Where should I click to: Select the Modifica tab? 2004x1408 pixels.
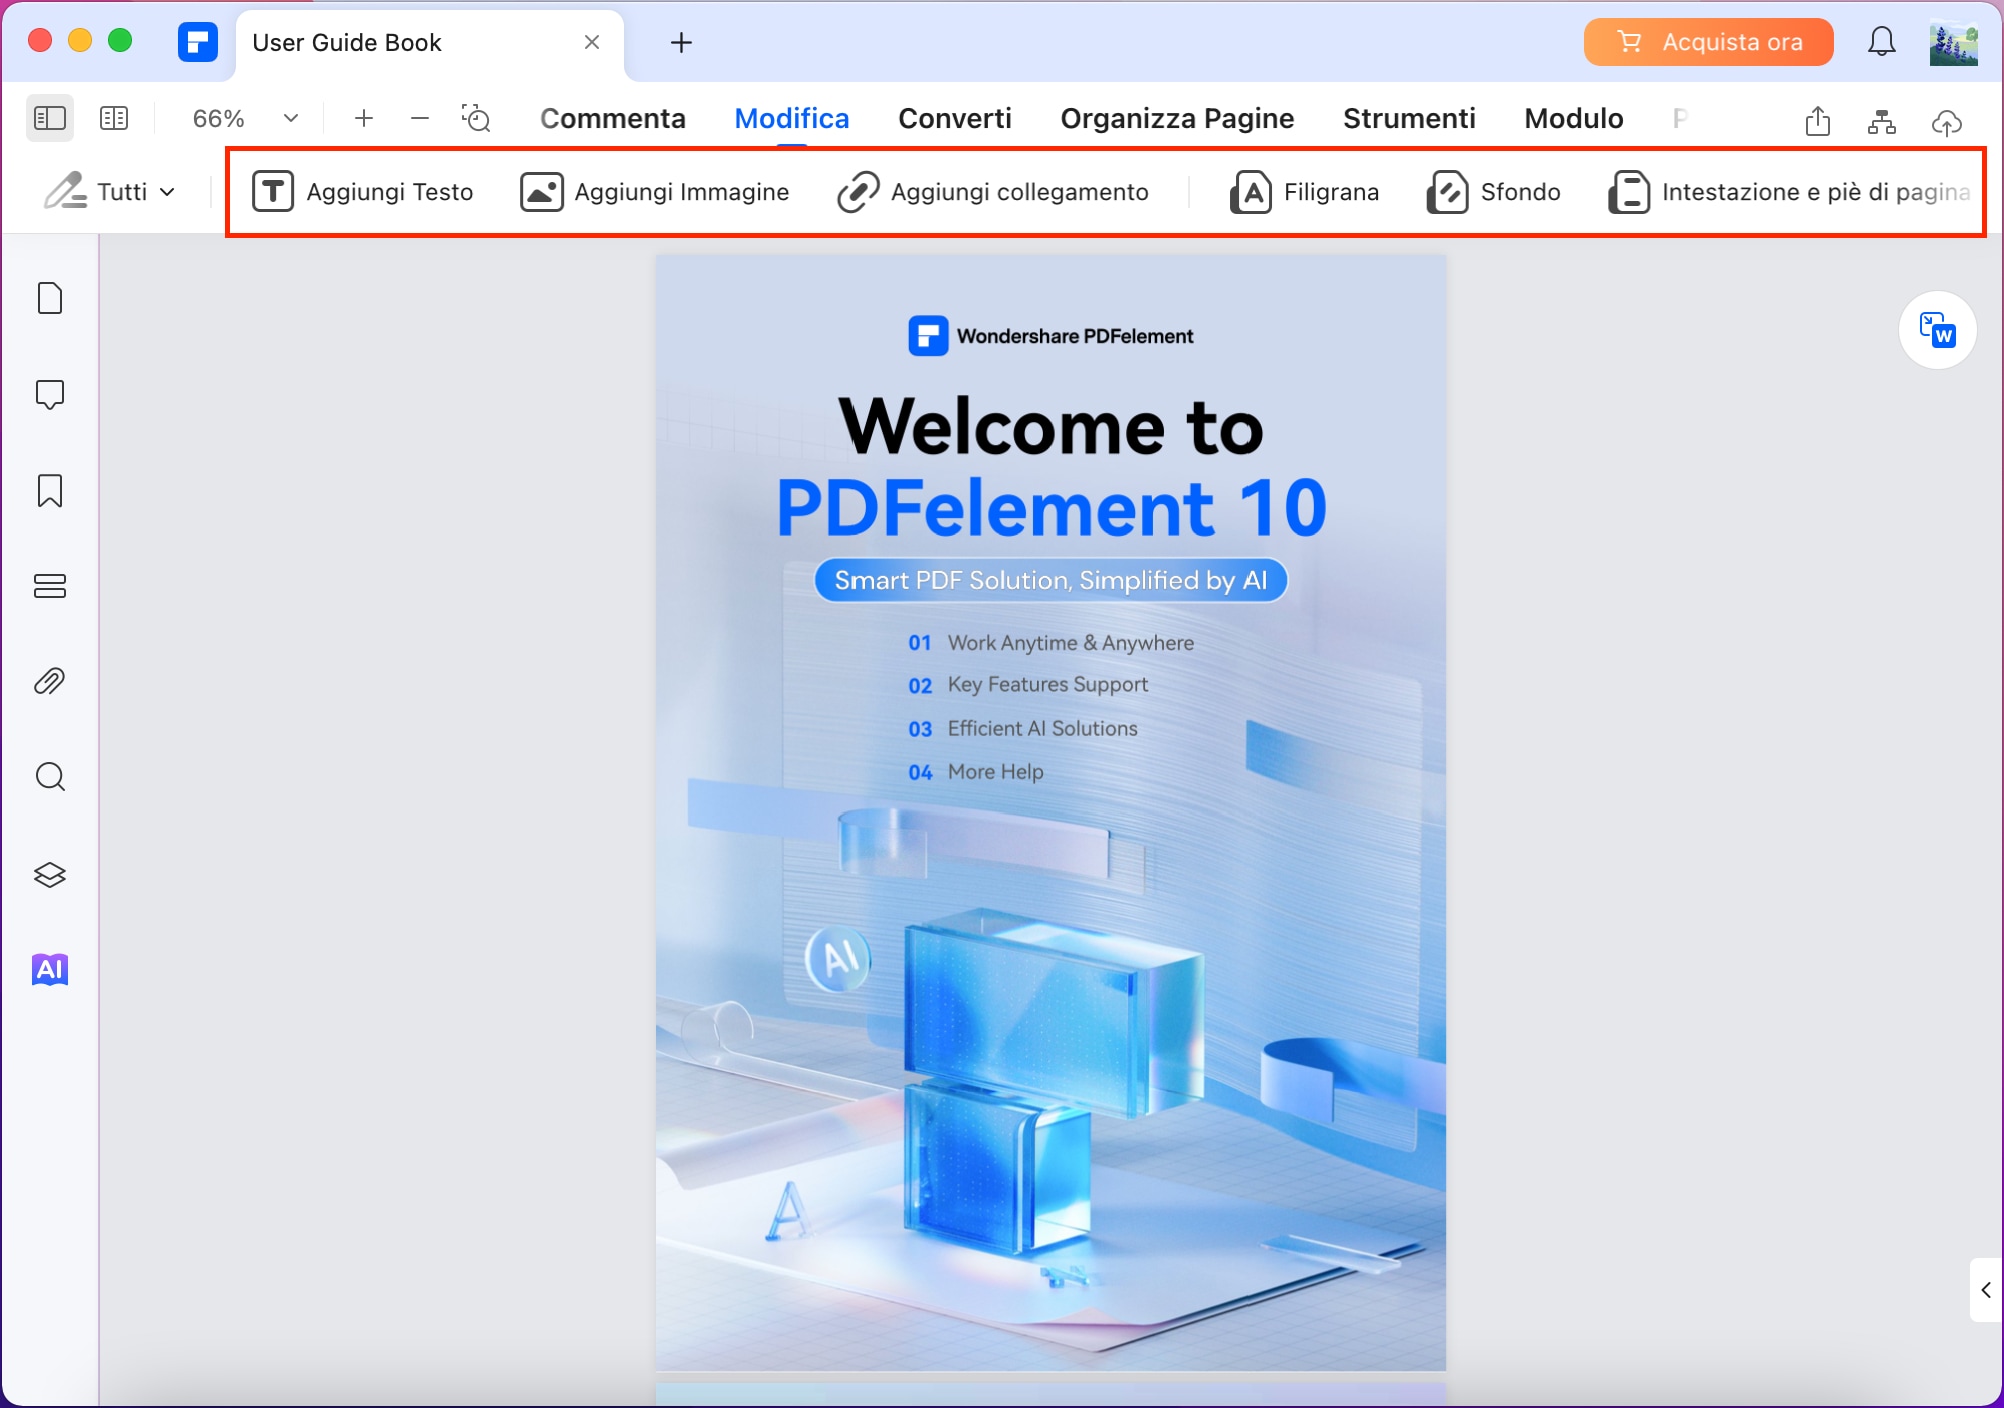792,118
